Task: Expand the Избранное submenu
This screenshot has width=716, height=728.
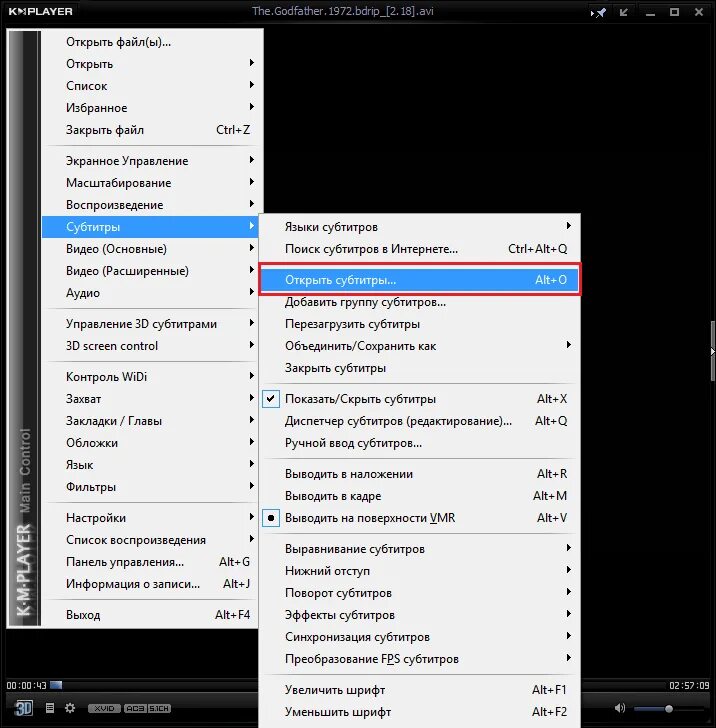Action: (x=150, y=108)
